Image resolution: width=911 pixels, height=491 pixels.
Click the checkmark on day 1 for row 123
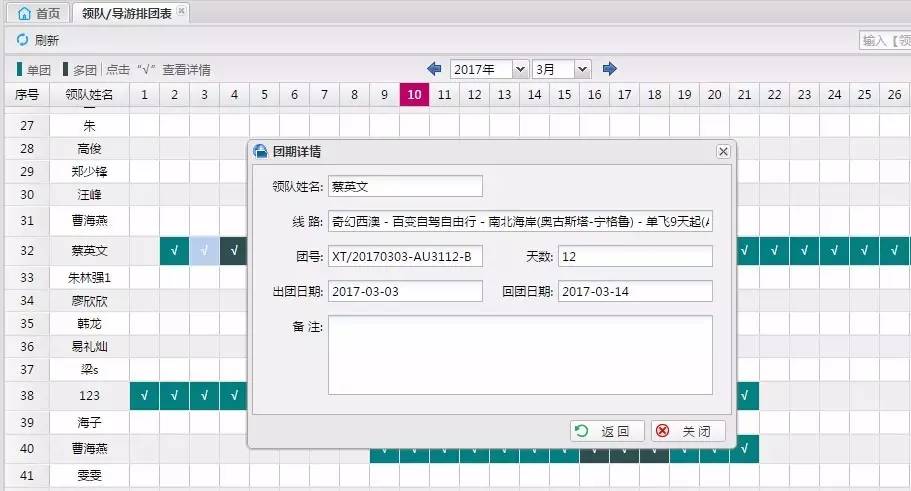click(x=144, y=396)
